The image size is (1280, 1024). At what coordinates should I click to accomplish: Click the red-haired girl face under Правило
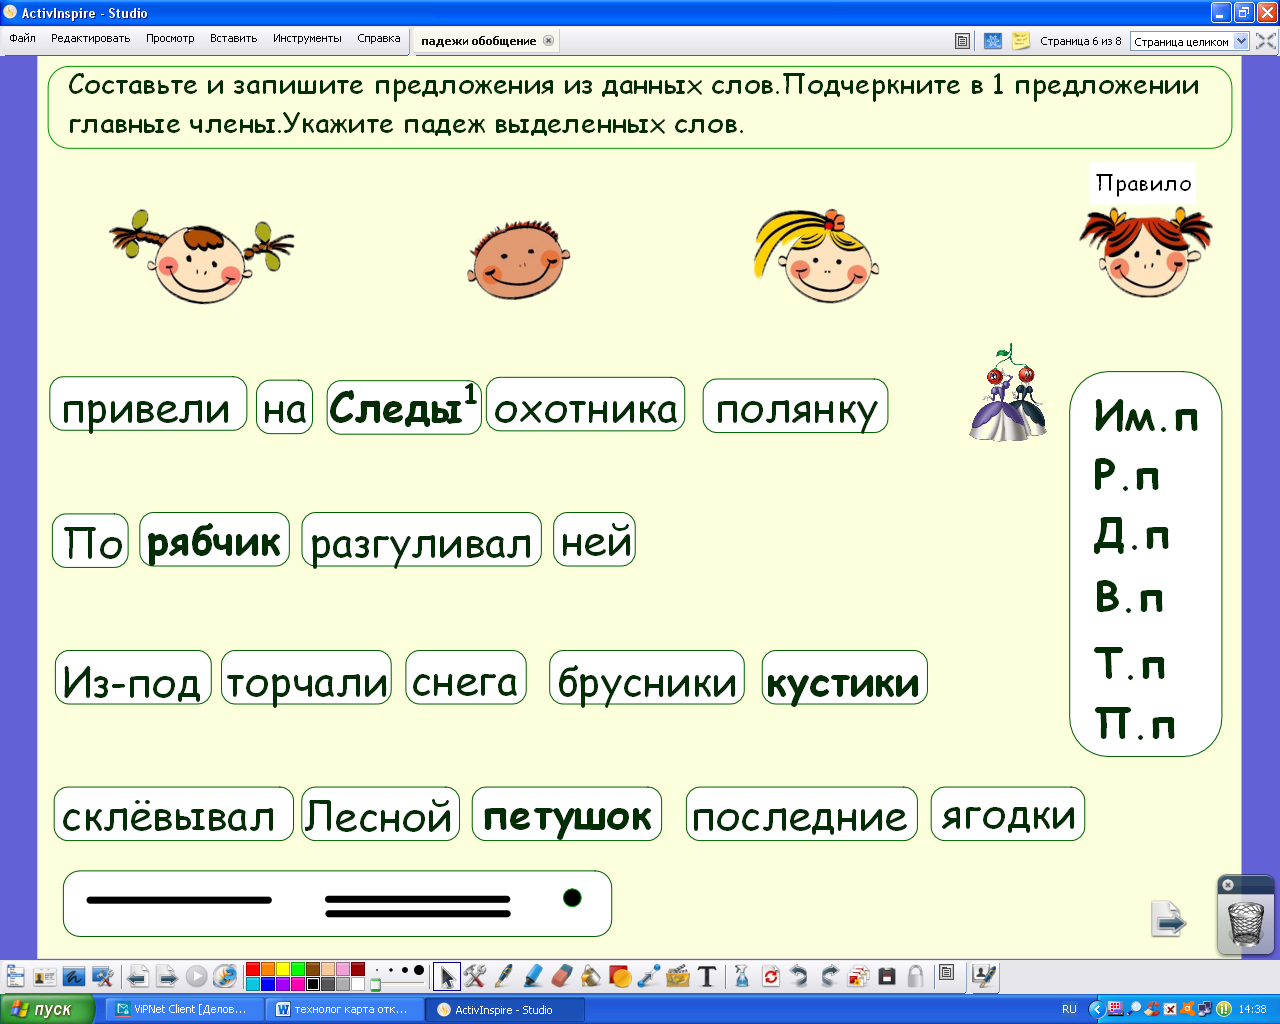pos(1146,252)
